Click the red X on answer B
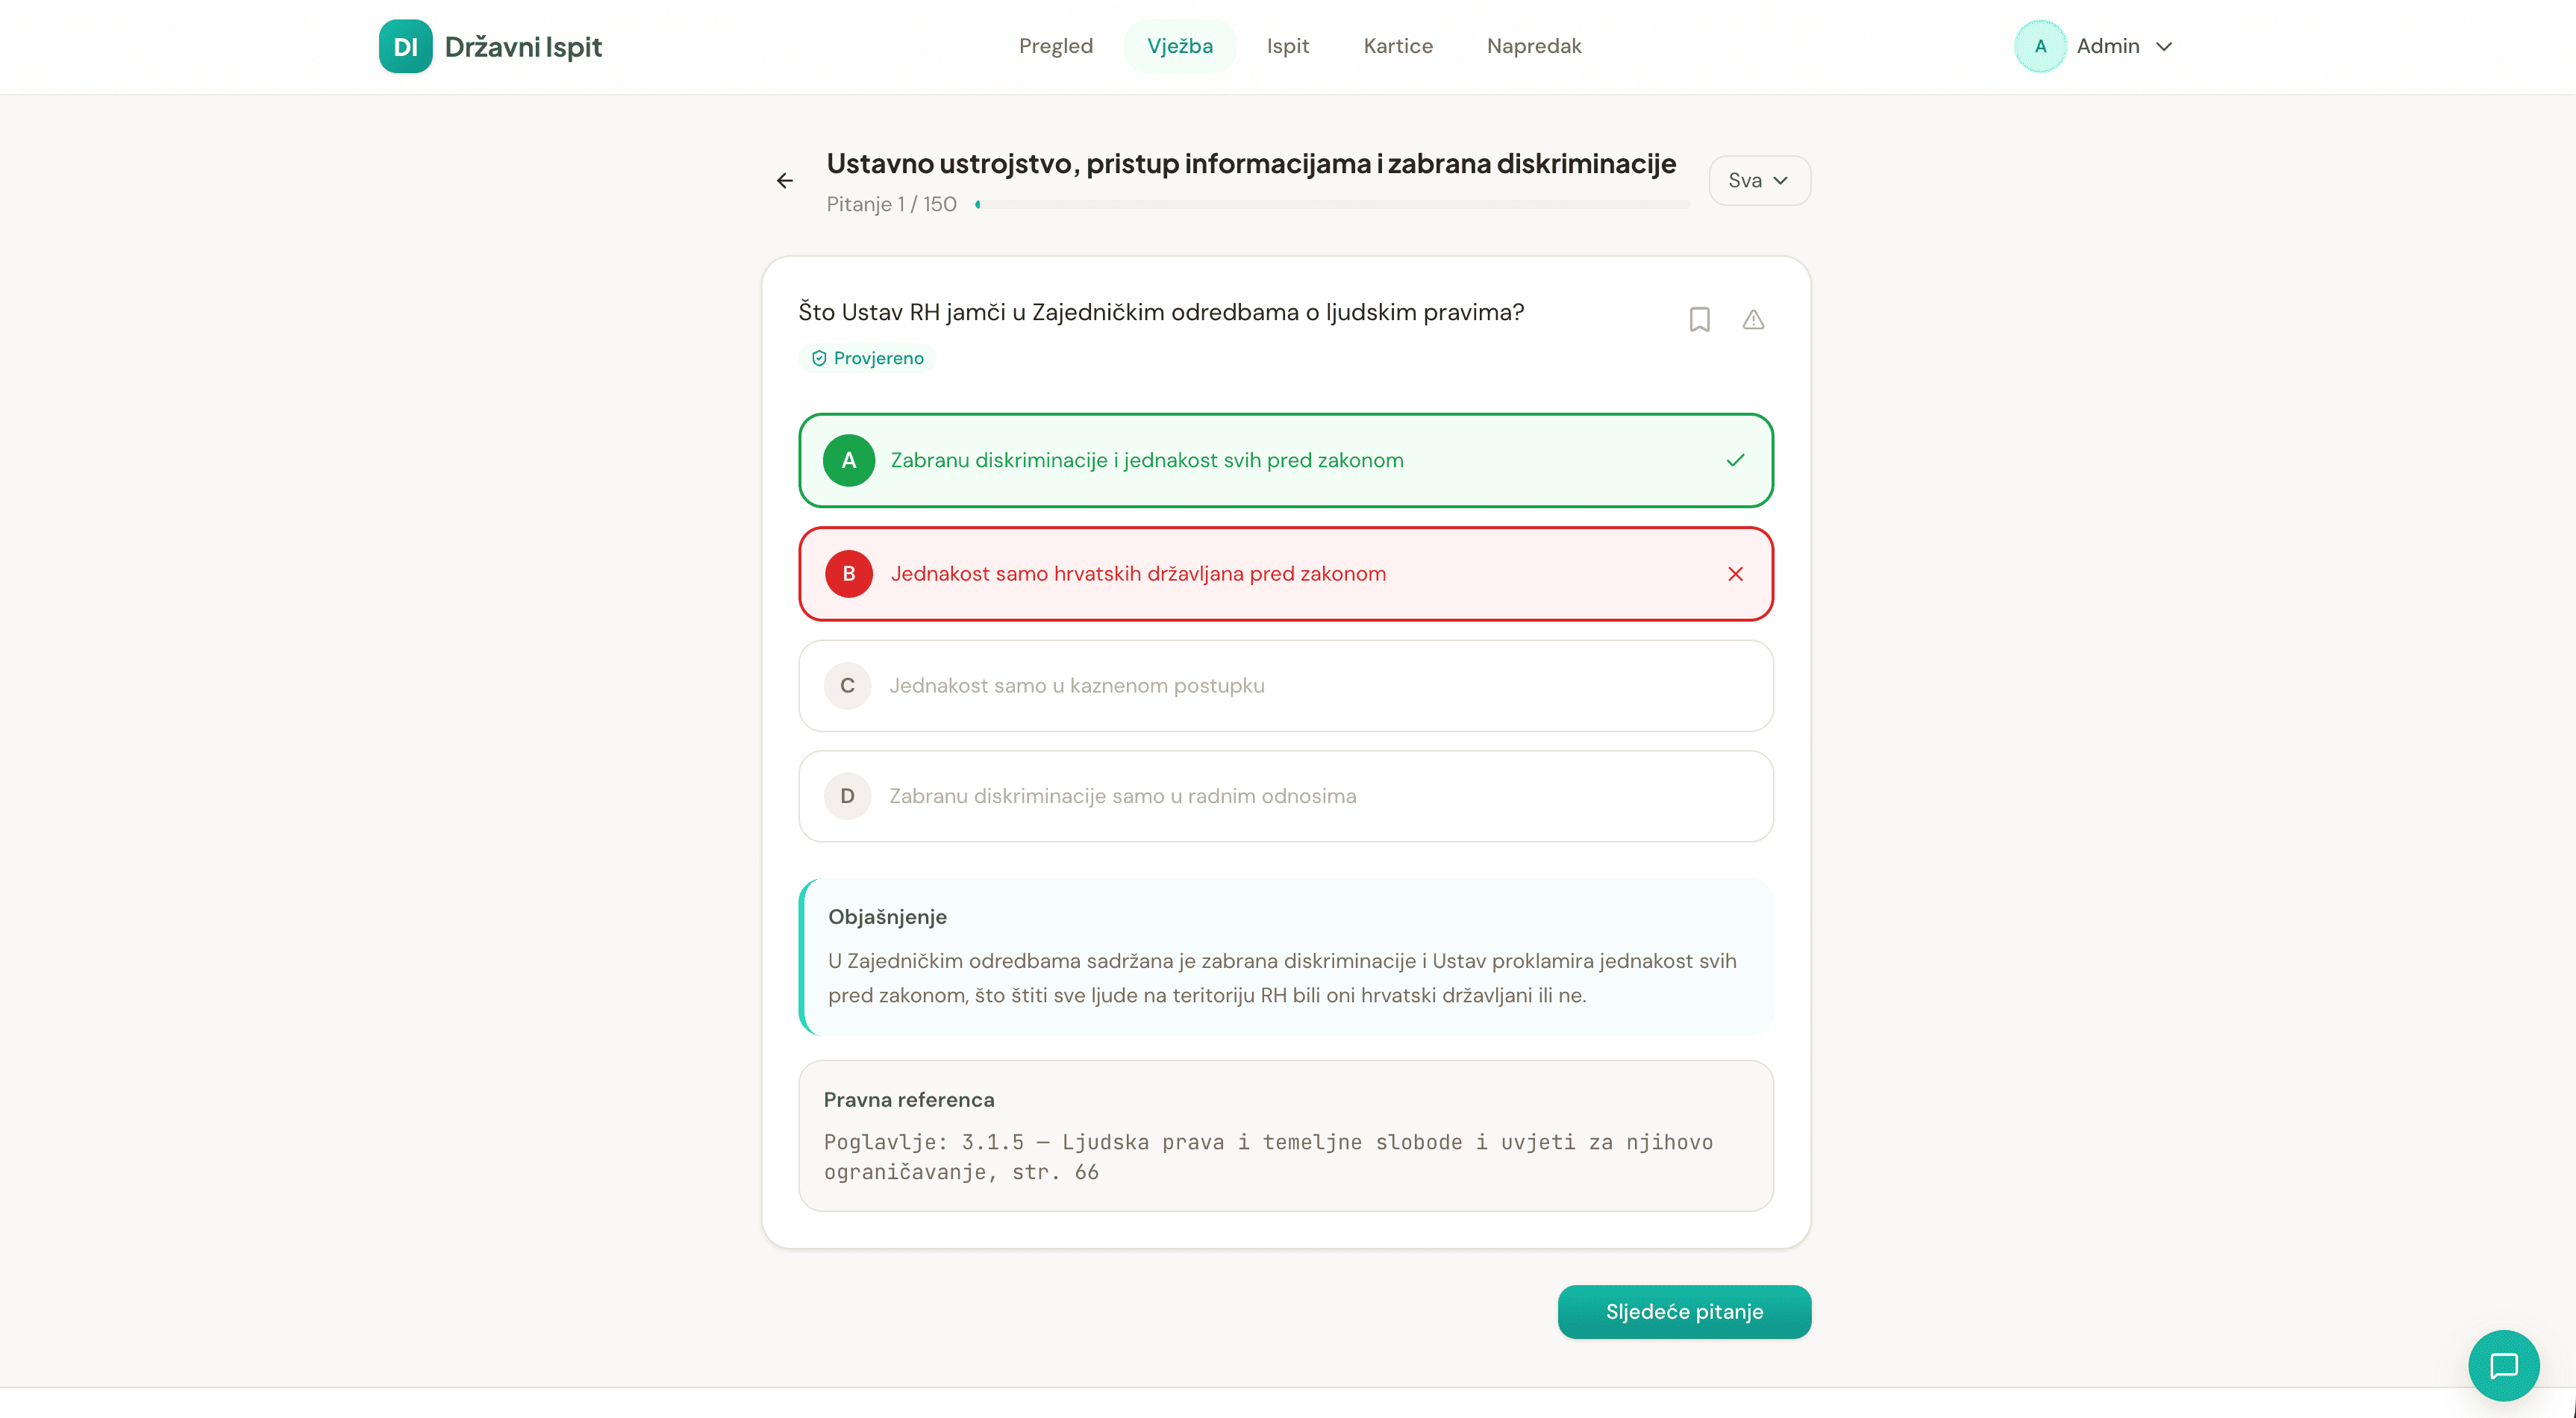Image resolution: width=2576 pixels, height=1418 pixels. (1735, 574)
